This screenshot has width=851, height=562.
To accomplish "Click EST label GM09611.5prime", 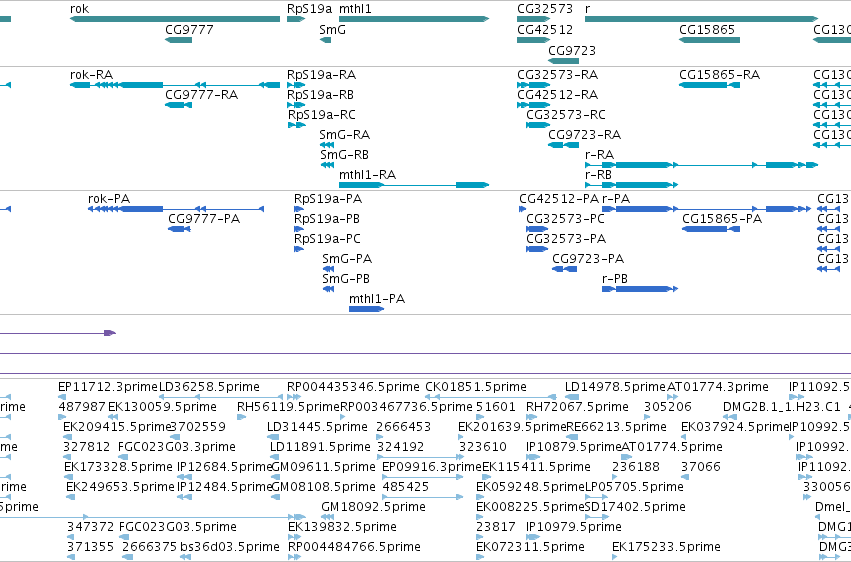I will pyautogui.click(x=323, y=467).
